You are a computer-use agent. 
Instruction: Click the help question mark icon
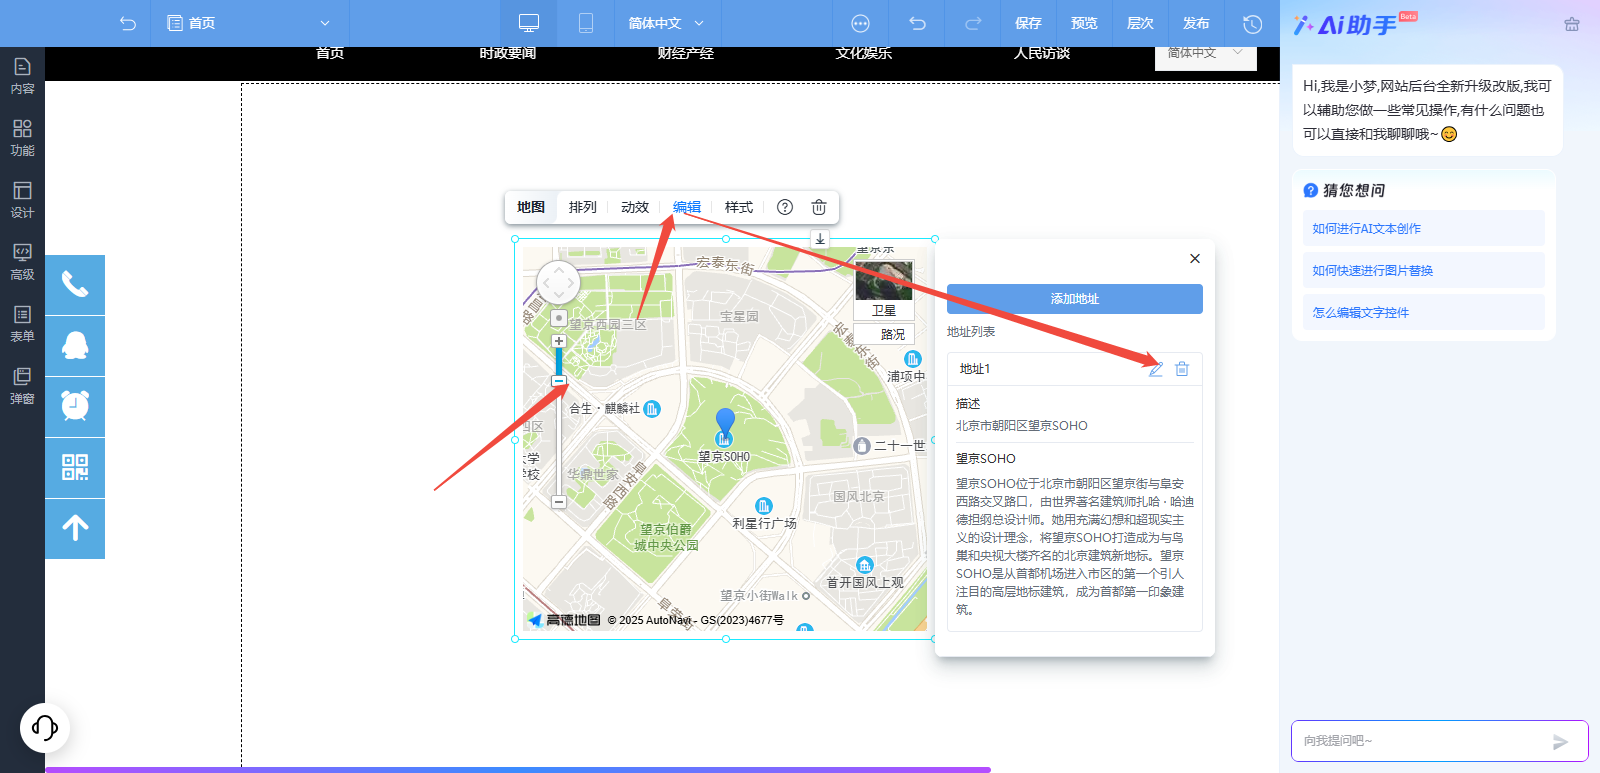pos(785,207)
